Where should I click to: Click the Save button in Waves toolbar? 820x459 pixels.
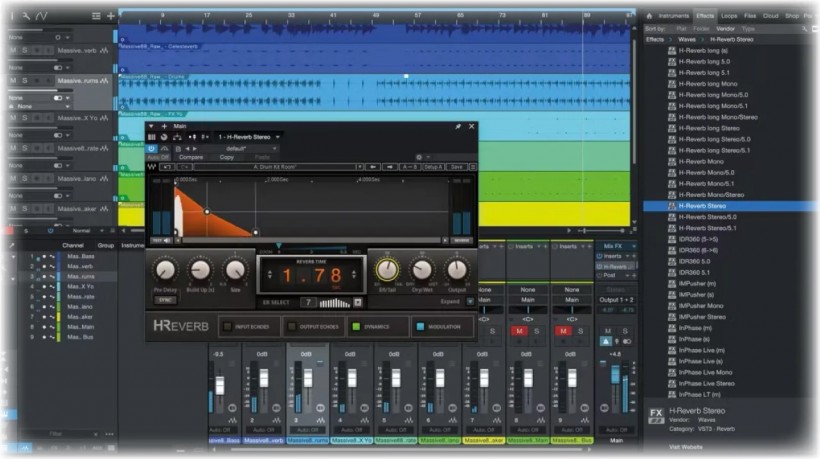coord(457,167)
